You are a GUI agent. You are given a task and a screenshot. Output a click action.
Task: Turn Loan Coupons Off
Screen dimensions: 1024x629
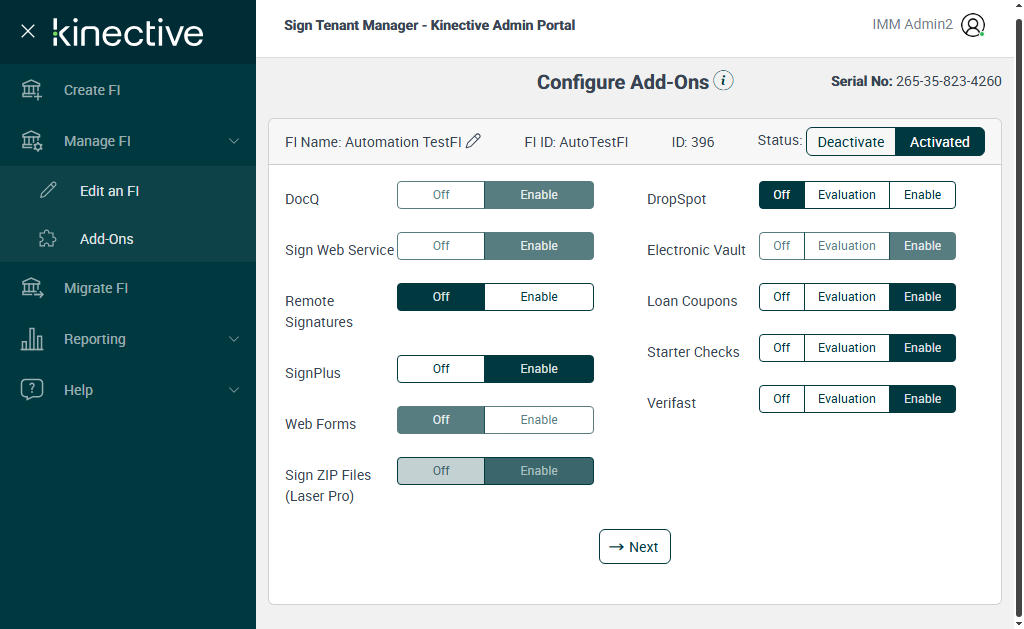click(x=782, y=297)
